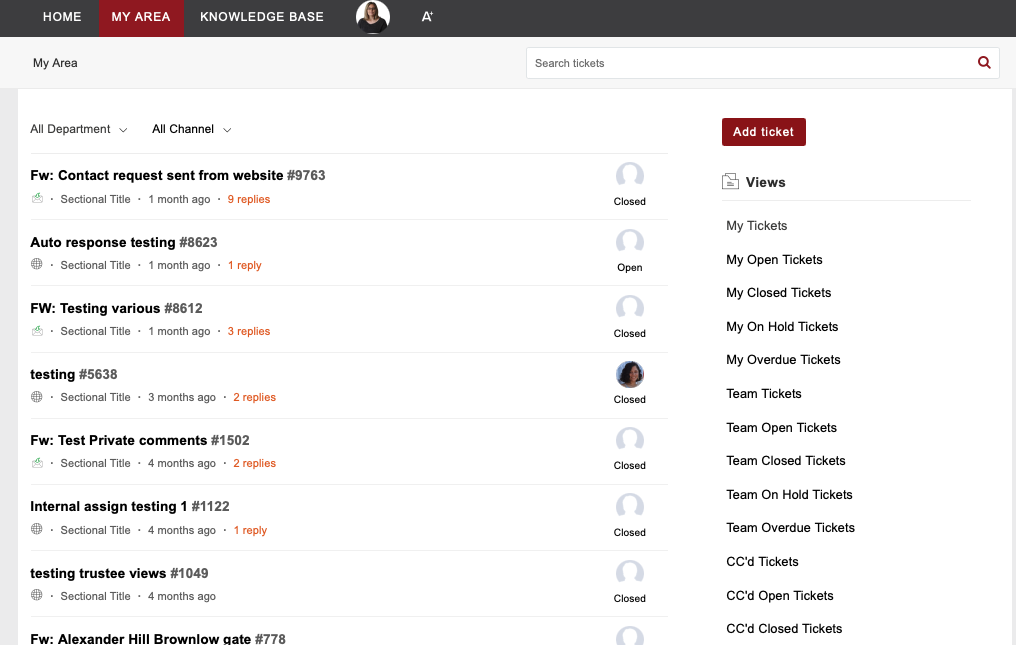1016x645 pixels.
Task: Click blank assignee avatar on ticket #1122
Action: (629, 507)
